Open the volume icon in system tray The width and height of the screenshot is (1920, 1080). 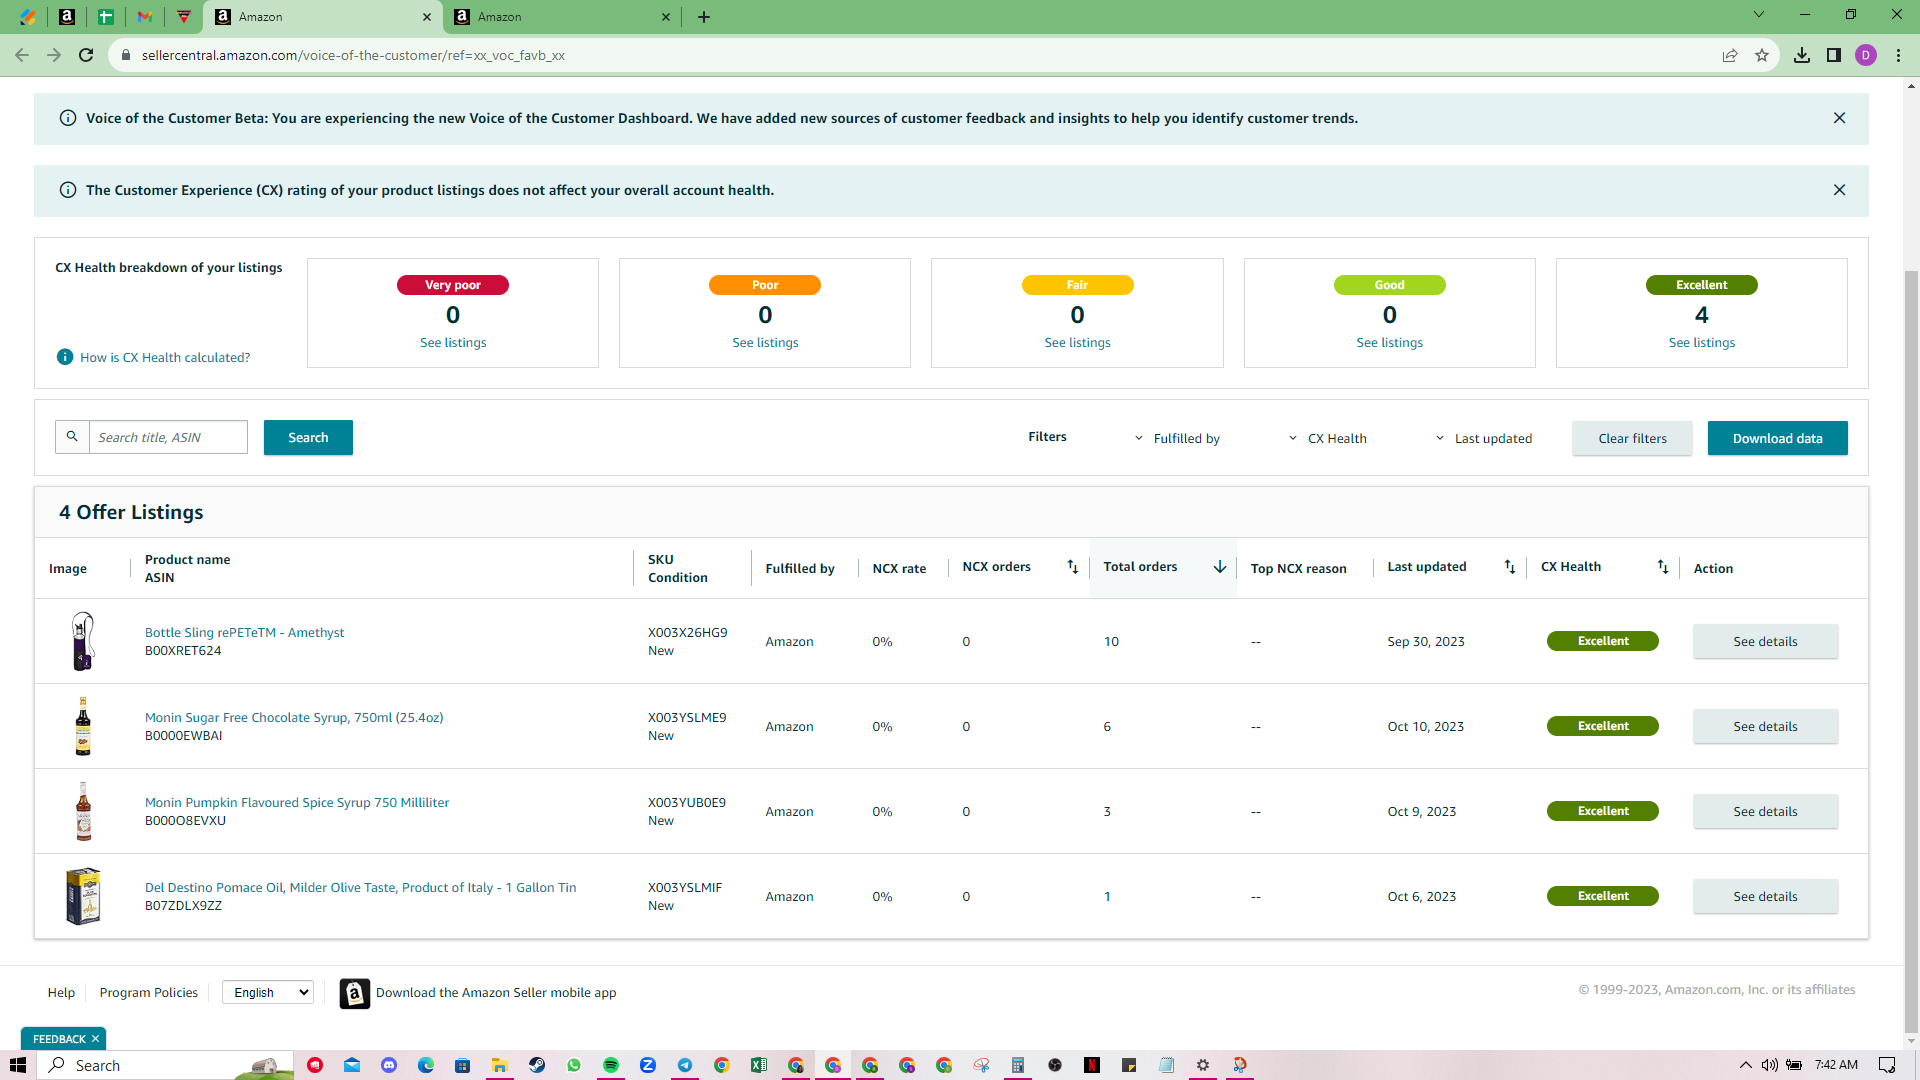click(x=1769, y=1065)
